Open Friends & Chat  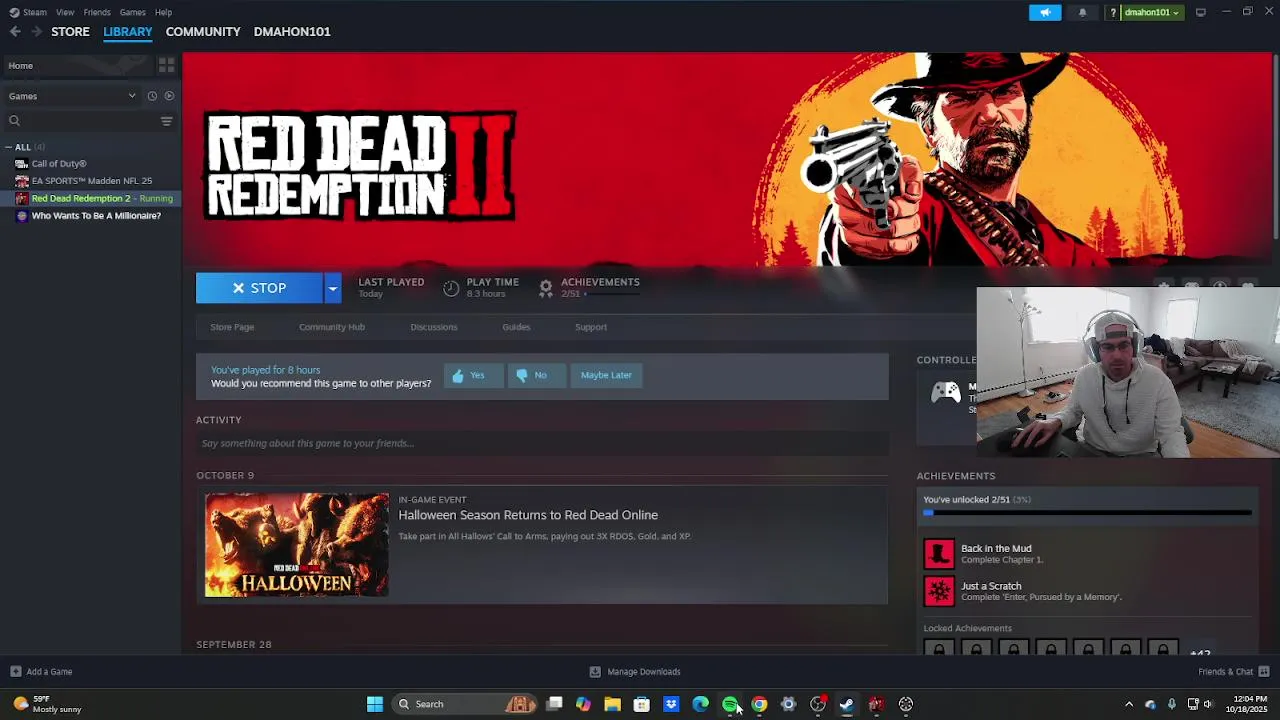pyautogui.click(x=1234, y=672)
